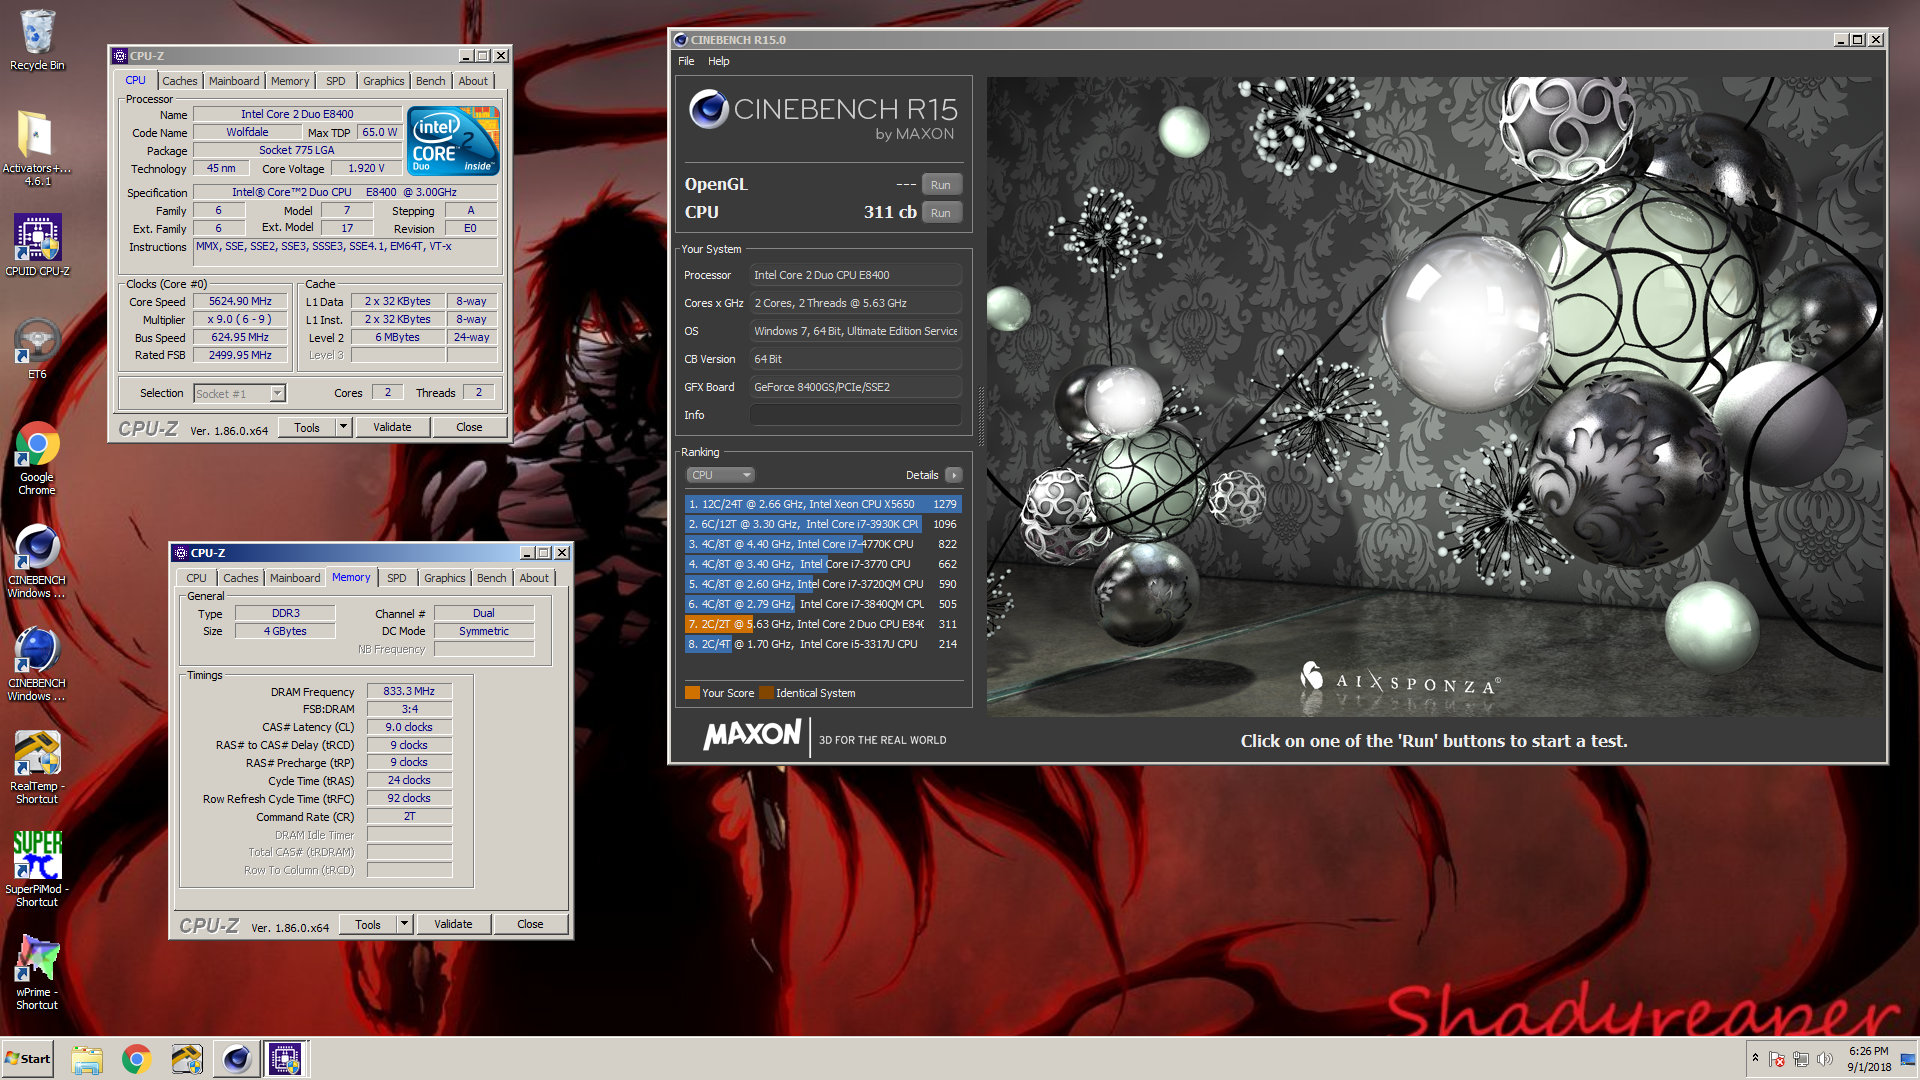Open the Help menu in Cinebench

coord(719,61)
